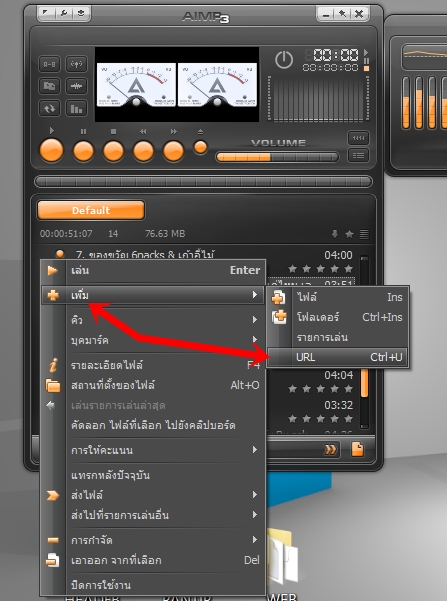Choose รายละเอียดไฟล์ file info entry

(153, 365)
